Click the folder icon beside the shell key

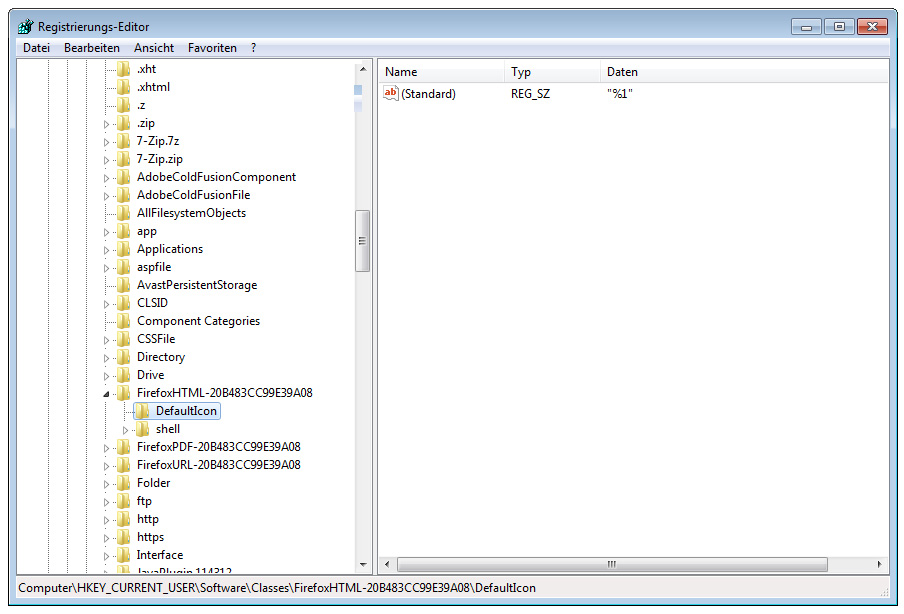[142, 429]
